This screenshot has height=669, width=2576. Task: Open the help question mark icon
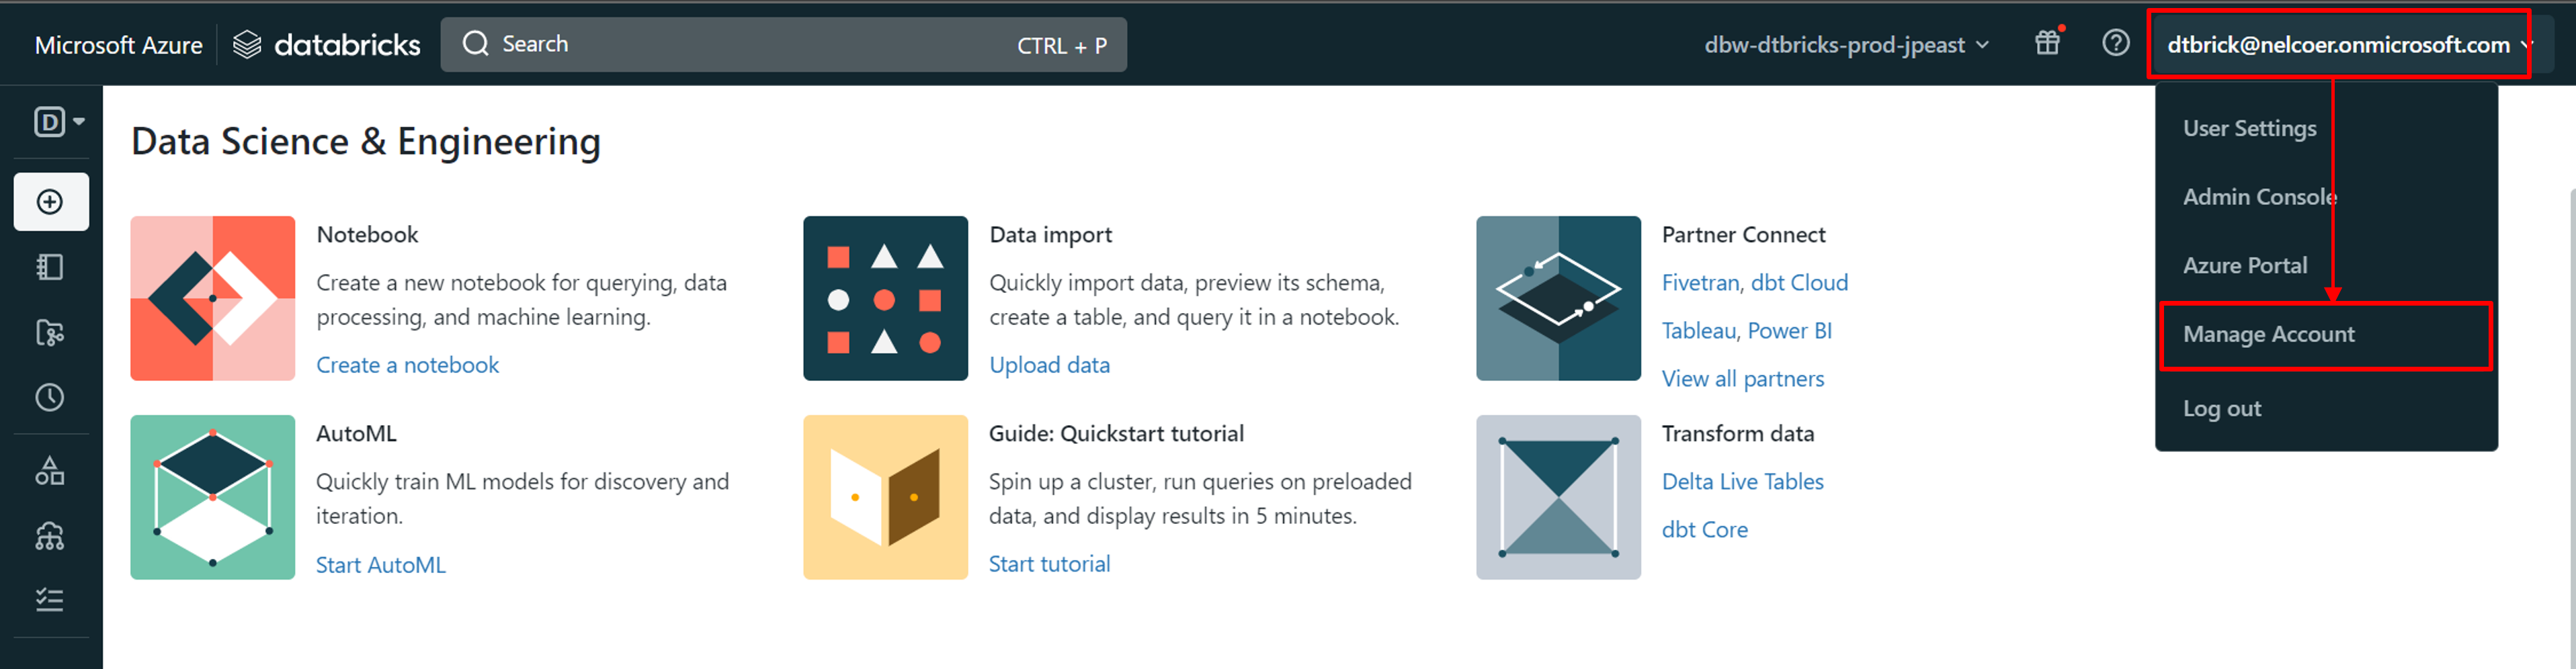[x=2115, y=43]
